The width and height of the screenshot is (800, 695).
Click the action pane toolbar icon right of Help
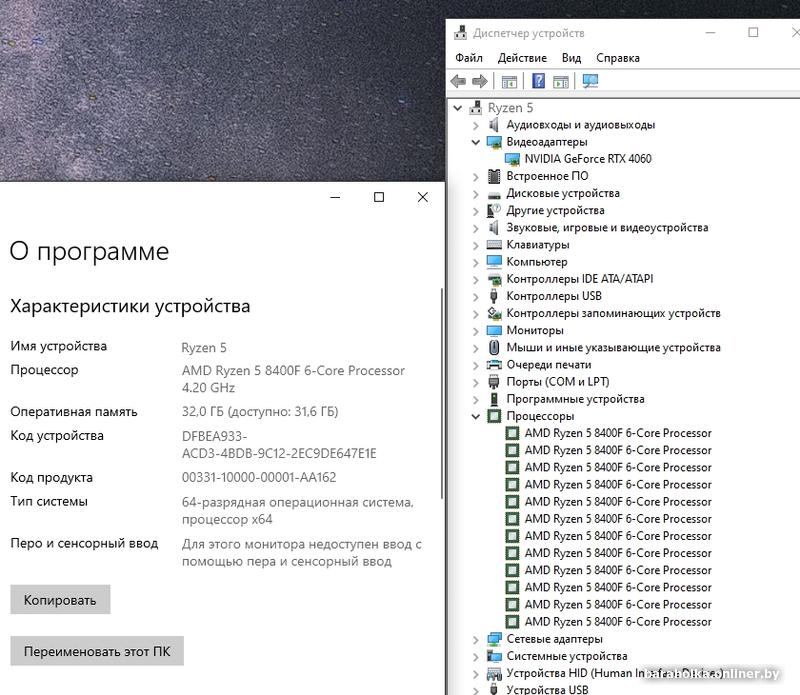coord(561,82)
